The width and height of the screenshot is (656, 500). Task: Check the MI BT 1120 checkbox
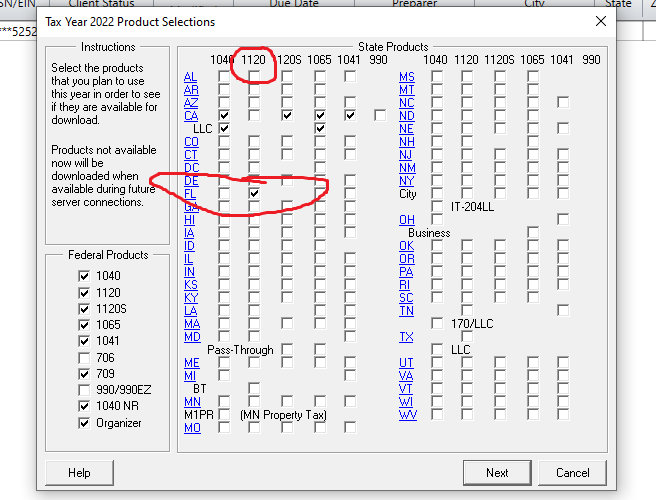254,388
